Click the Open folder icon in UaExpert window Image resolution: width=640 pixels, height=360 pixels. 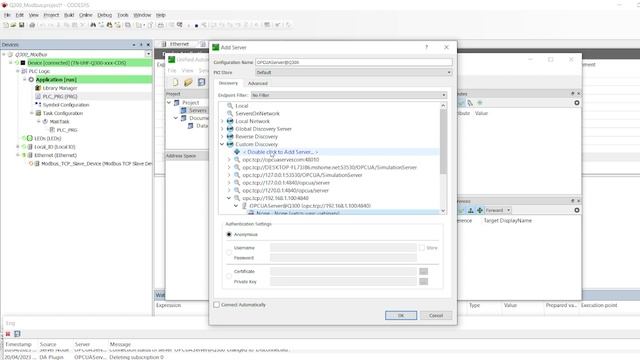click(188, 82)
